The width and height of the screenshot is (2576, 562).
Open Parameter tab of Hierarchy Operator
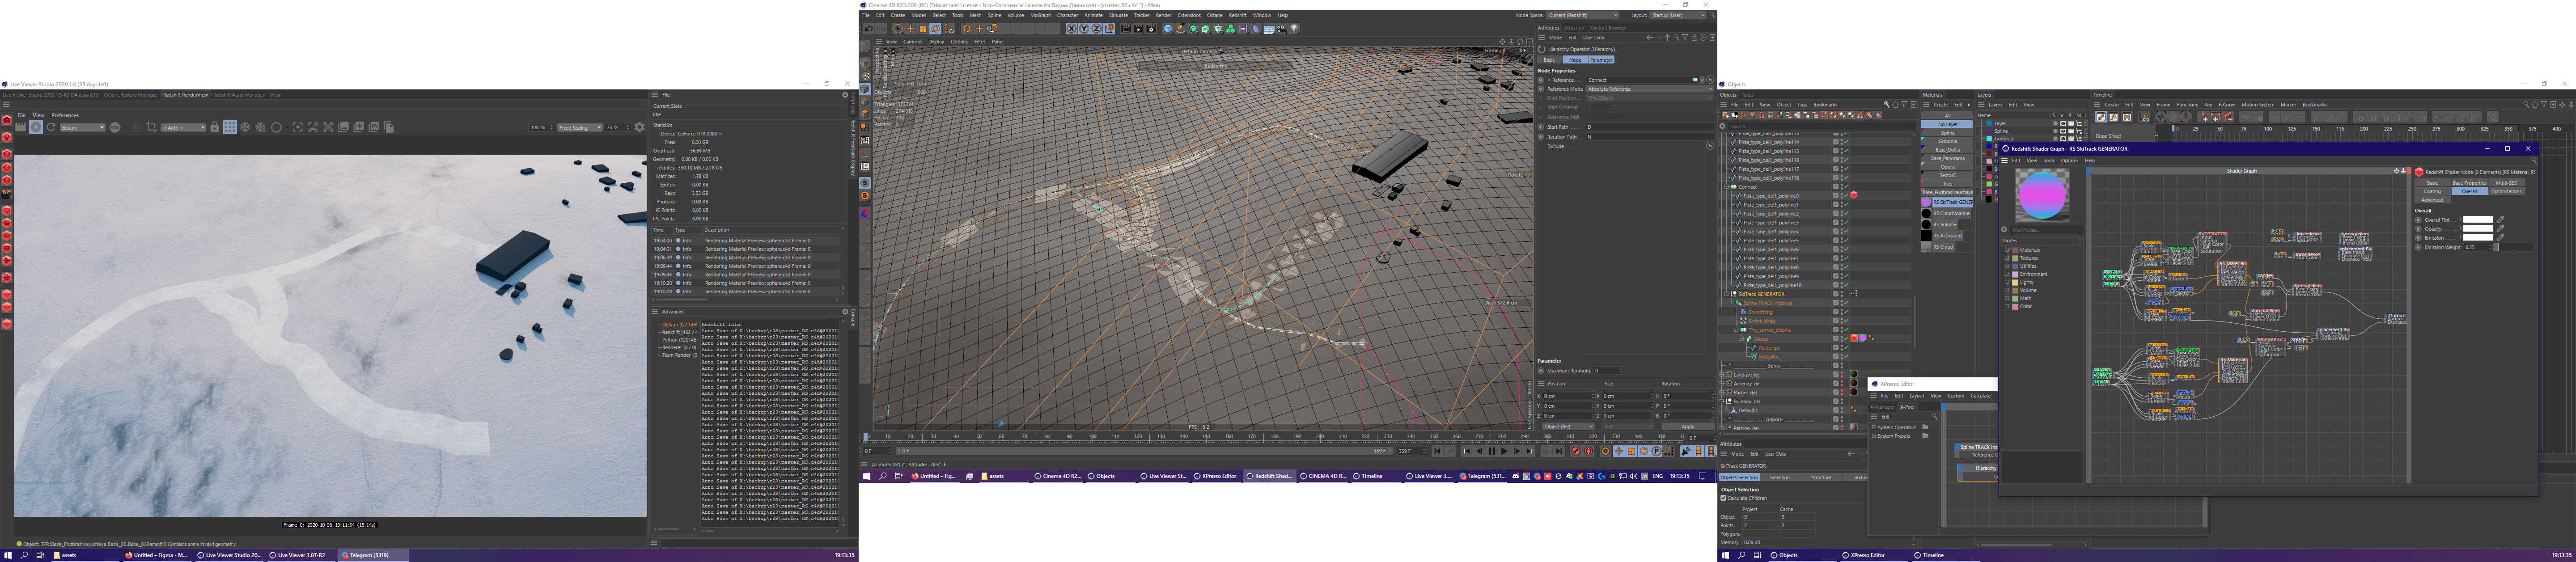coord(1601,60)
